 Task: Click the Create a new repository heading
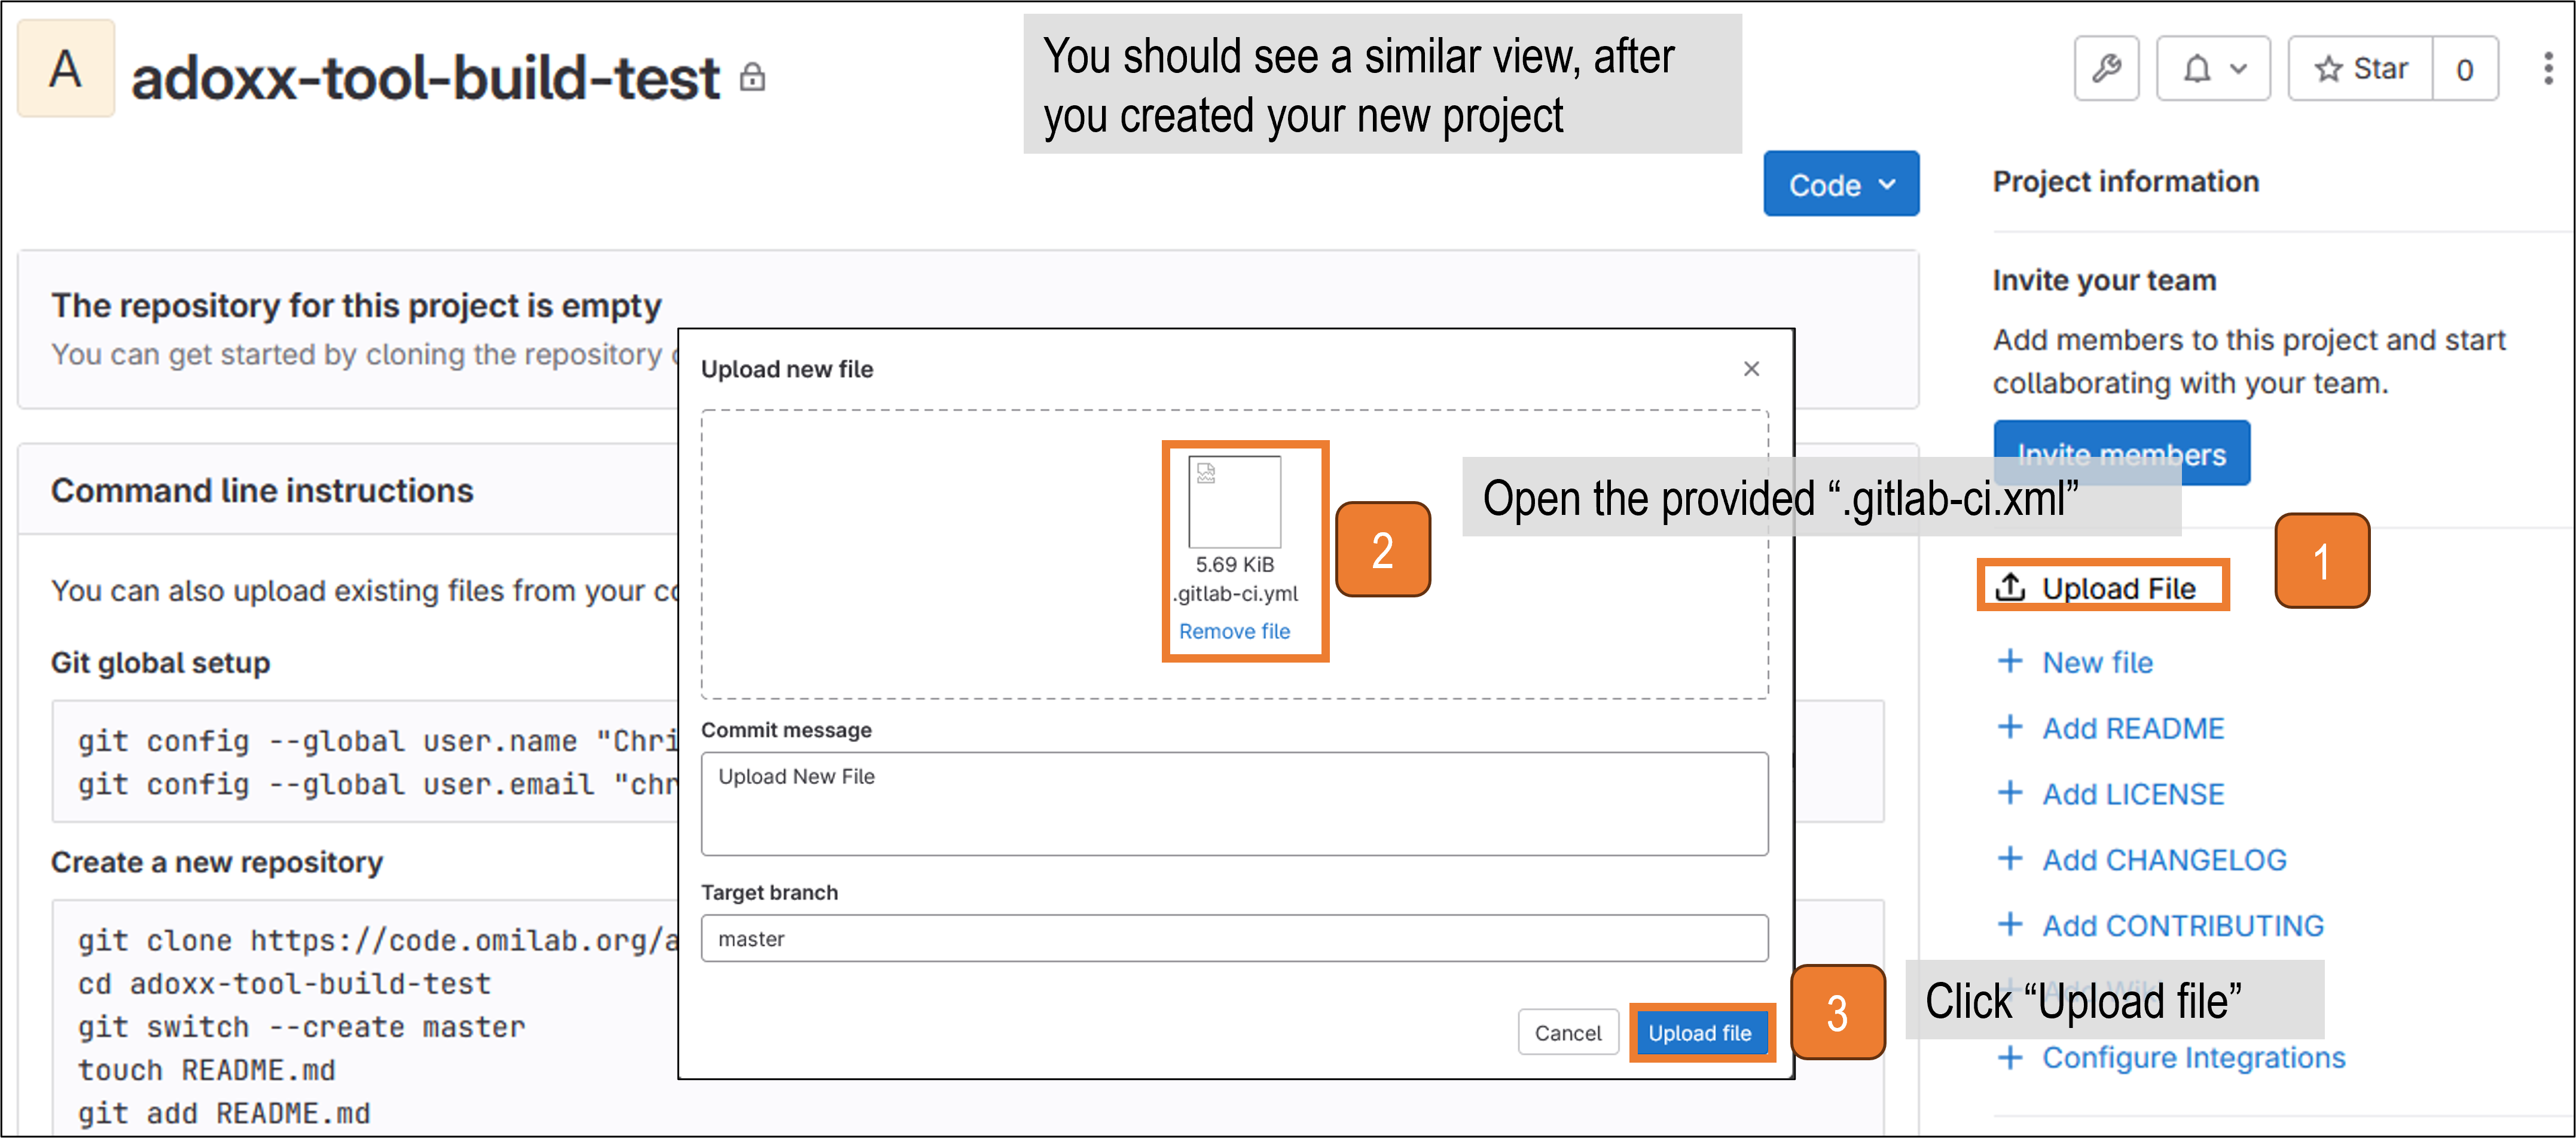217,862
